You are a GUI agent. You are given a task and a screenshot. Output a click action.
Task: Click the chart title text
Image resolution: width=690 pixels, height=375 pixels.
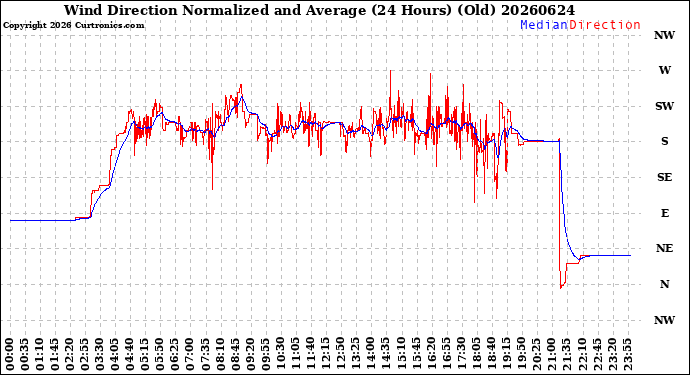pos(319,10)
